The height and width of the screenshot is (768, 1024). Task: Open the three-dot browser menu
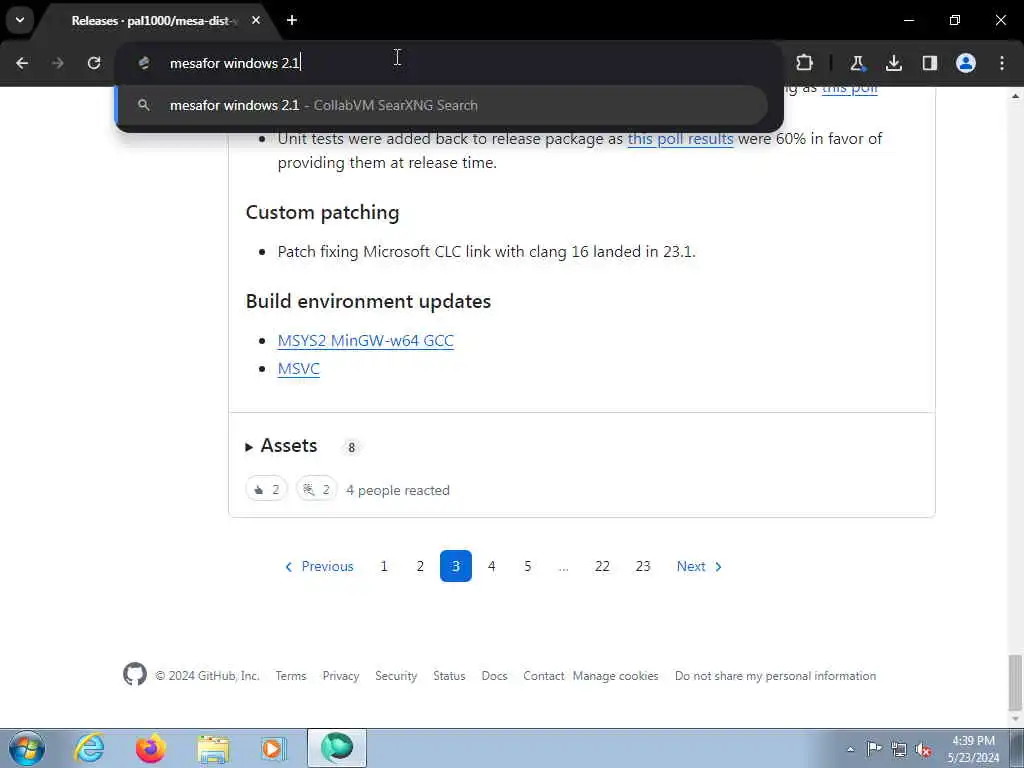[1002, 63]
